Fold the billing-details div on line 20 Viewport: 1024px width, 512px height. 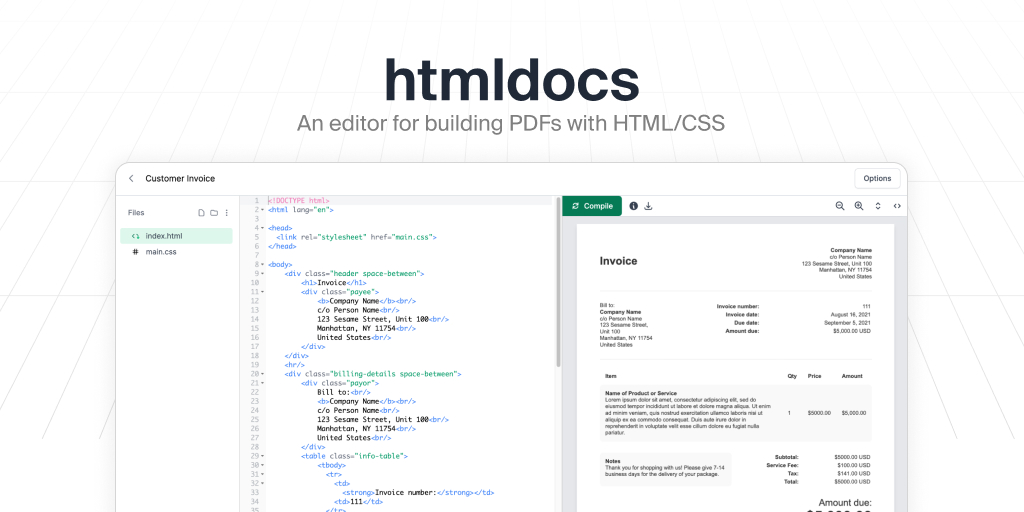pyautogui.click(x=262, y=374)
